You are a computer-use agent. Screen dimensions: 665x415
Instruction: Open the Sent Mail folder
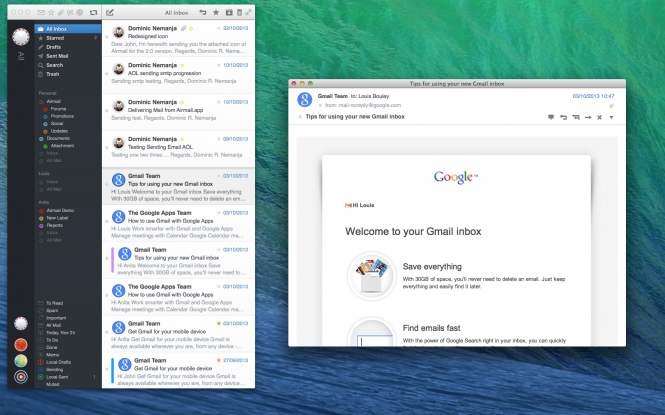(68, 56)
